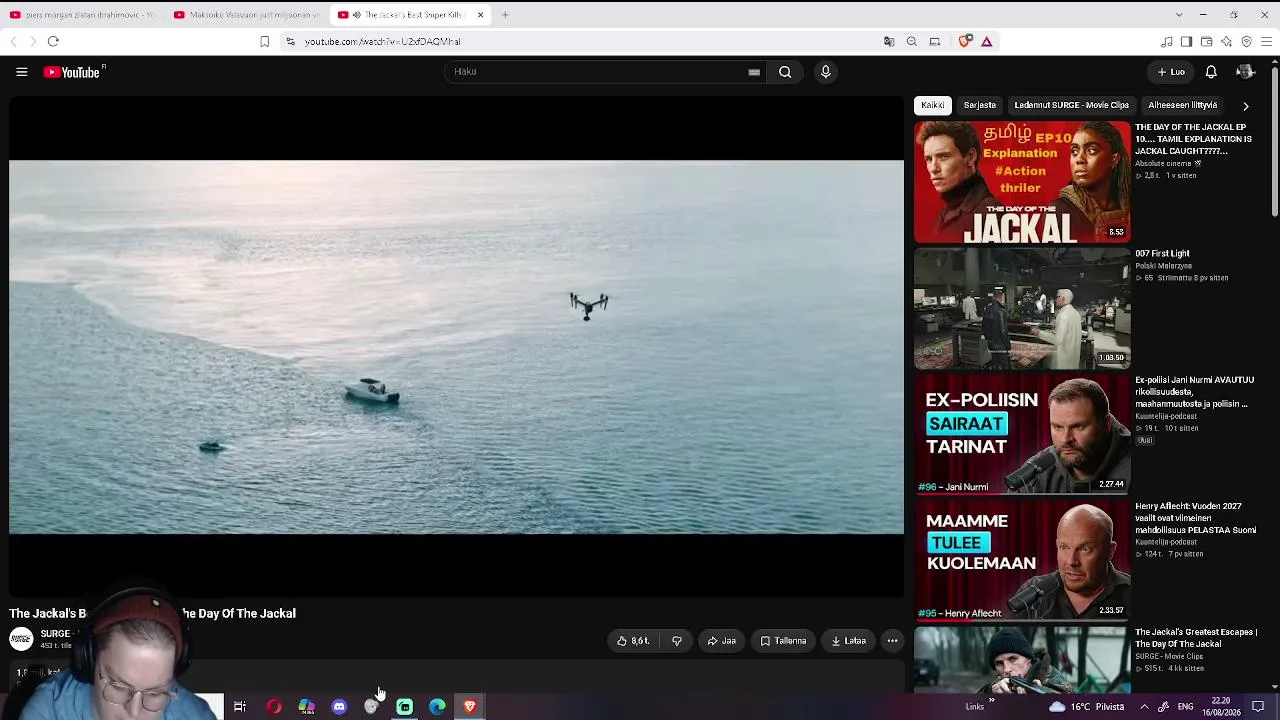The width and height of the screenshot is (1280, 720).
Task: Open Task View in the taskbar
Action: pyautogui.click(x=240, y=707)
